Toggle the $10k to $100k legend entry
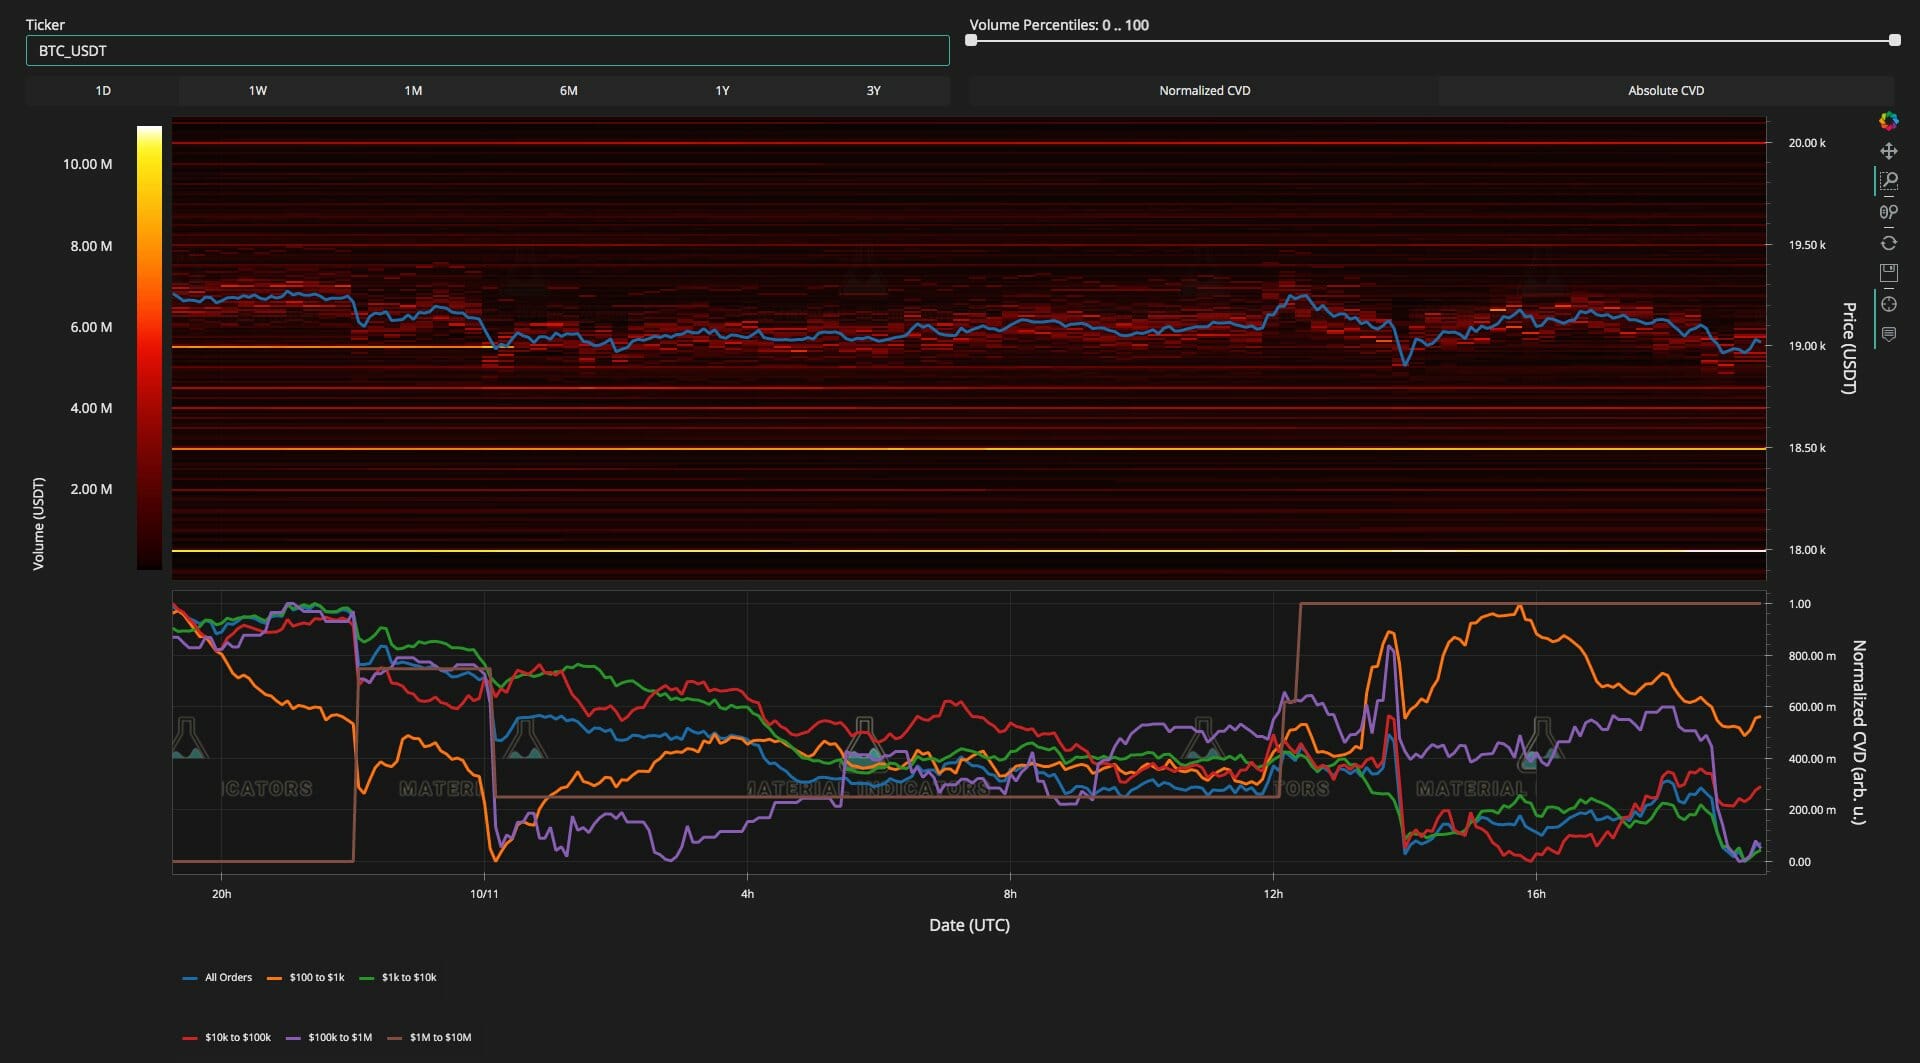The height and width of the screenshot is (1063, 1920). click(x=227, y=1037)
